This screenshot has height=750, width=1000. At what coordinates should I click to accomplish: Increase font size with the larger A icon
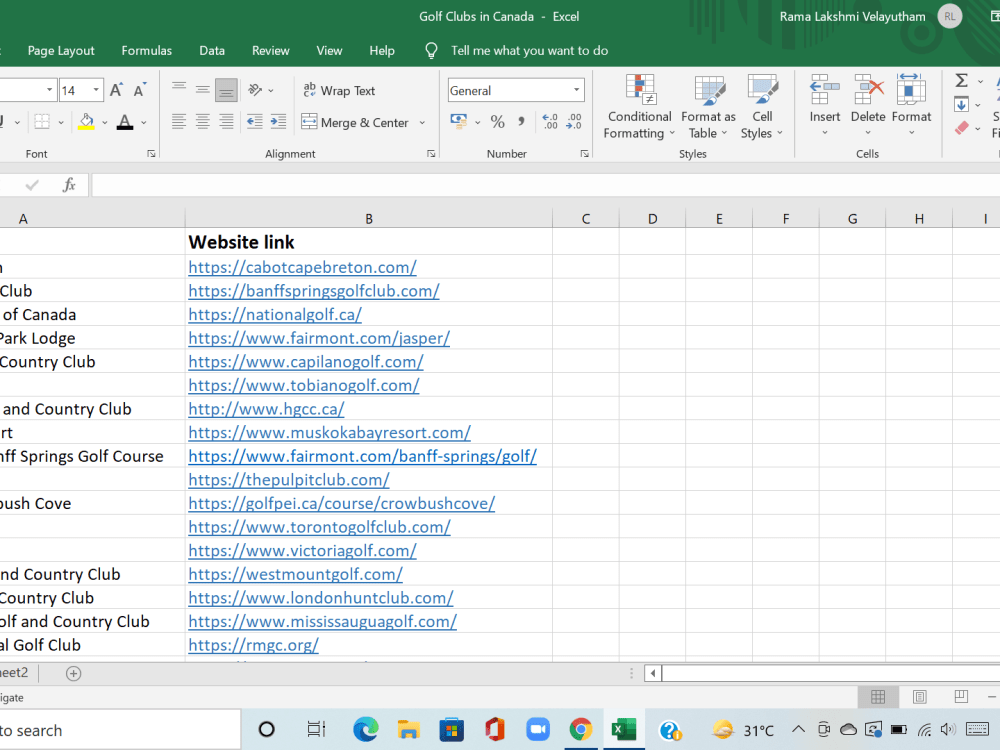tap(116, 91)
